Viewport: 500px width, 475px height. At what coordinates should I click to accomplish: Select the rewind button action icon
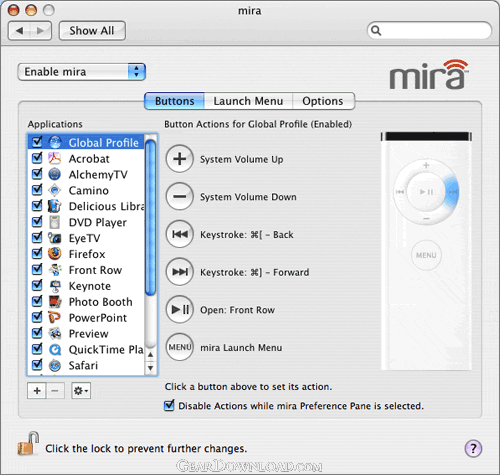[180, 234]
